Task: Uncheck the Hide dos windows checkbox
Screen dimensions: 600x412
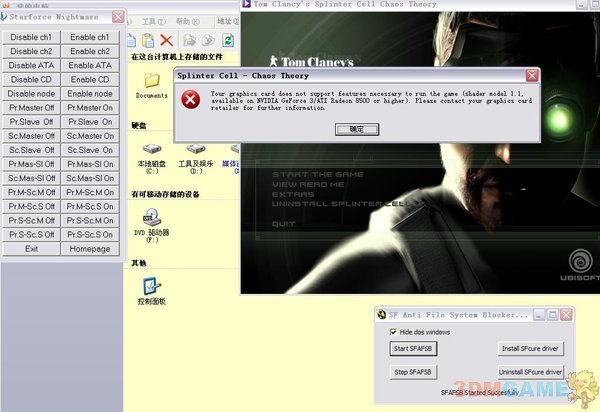Action: [392, 331]
